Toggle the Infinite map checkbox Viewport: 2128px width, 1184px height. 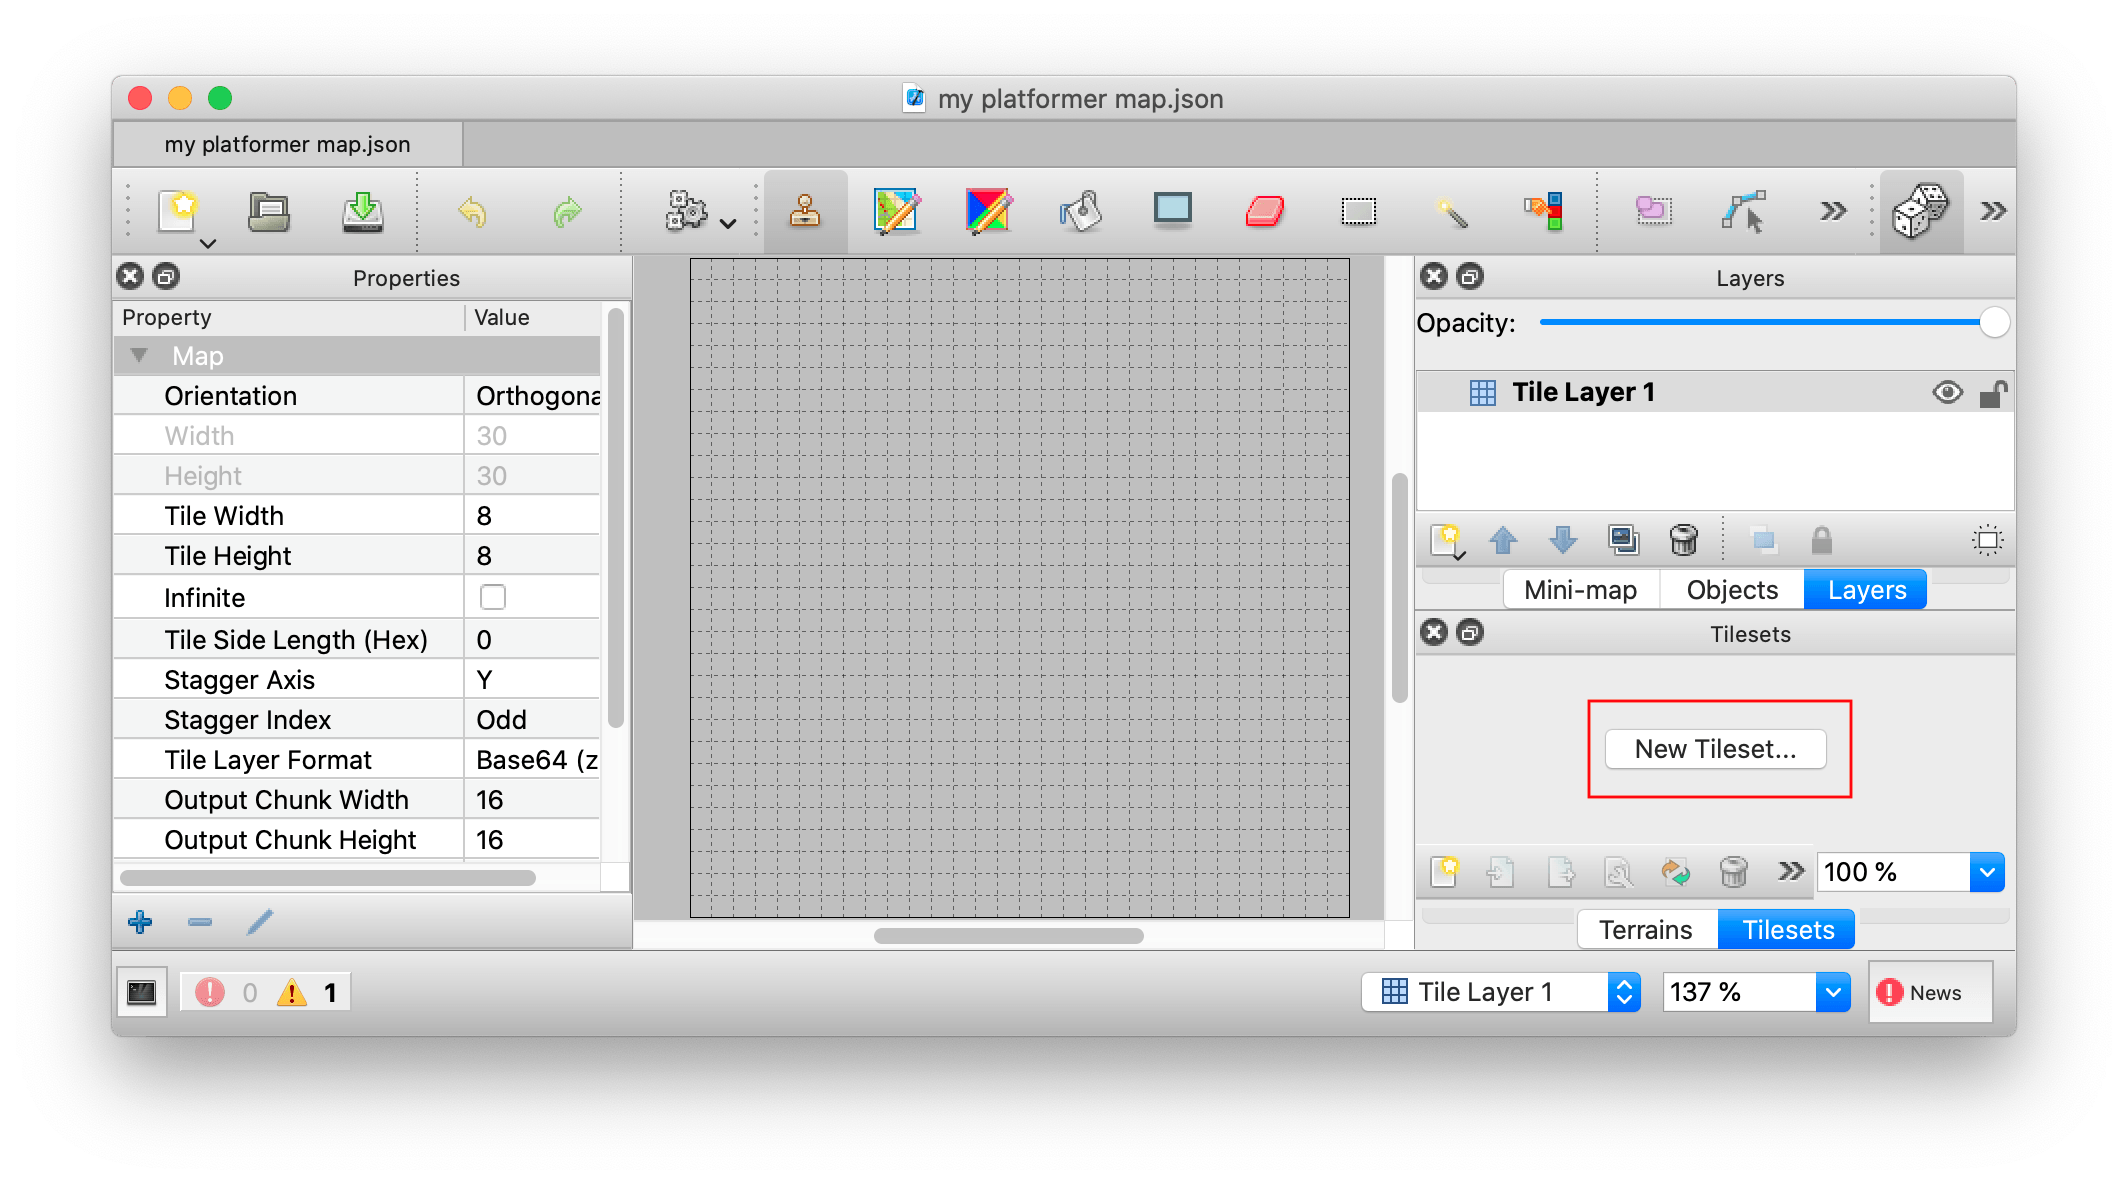[x=492, y=597]
